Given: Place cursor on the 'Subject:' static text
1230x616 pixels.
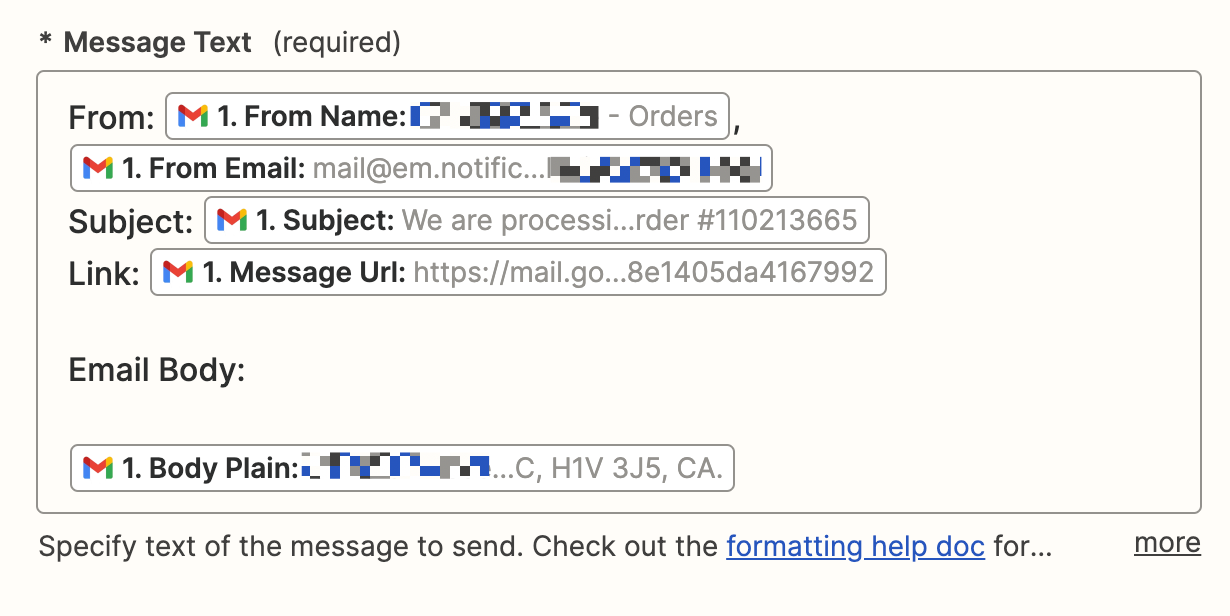Looking at the screenshot, I should click(130, 221).
